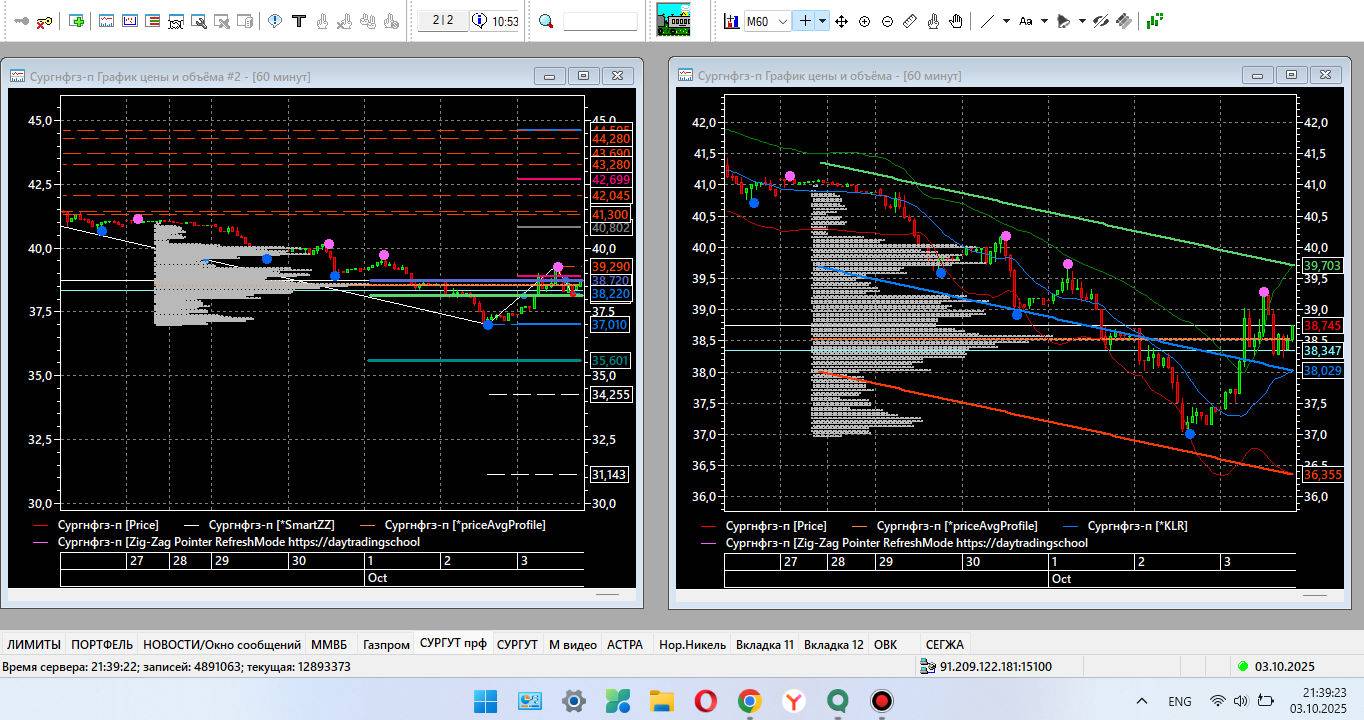Expand the Aa text tool dropdown arrow

1044,21
